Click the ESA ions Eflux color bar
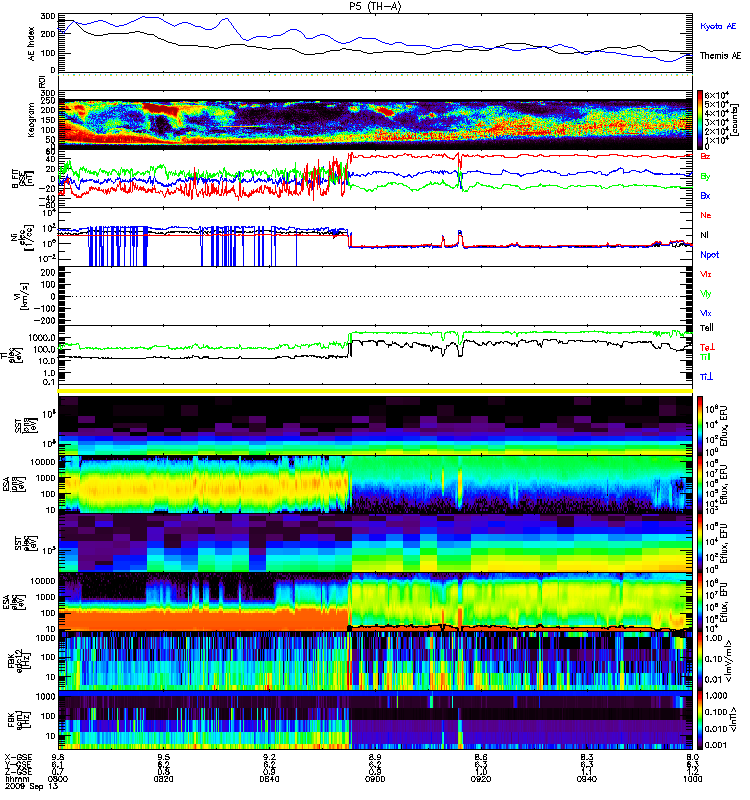750x800 pixels. pos(700,484)
